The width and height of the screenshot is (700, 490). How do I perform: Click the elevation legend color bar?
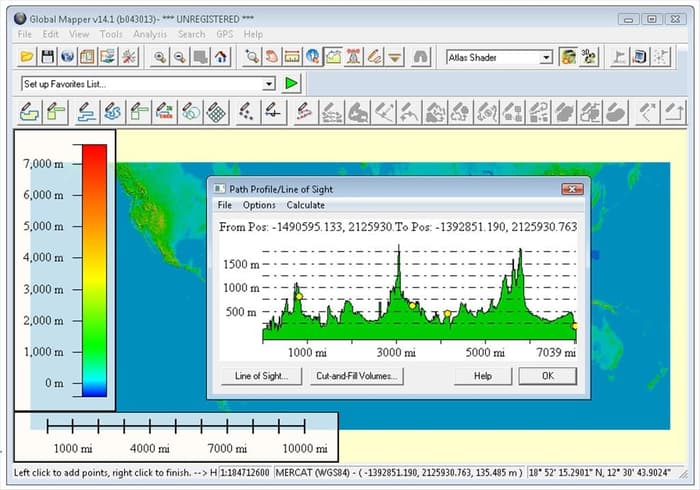(x=94, y=270)
